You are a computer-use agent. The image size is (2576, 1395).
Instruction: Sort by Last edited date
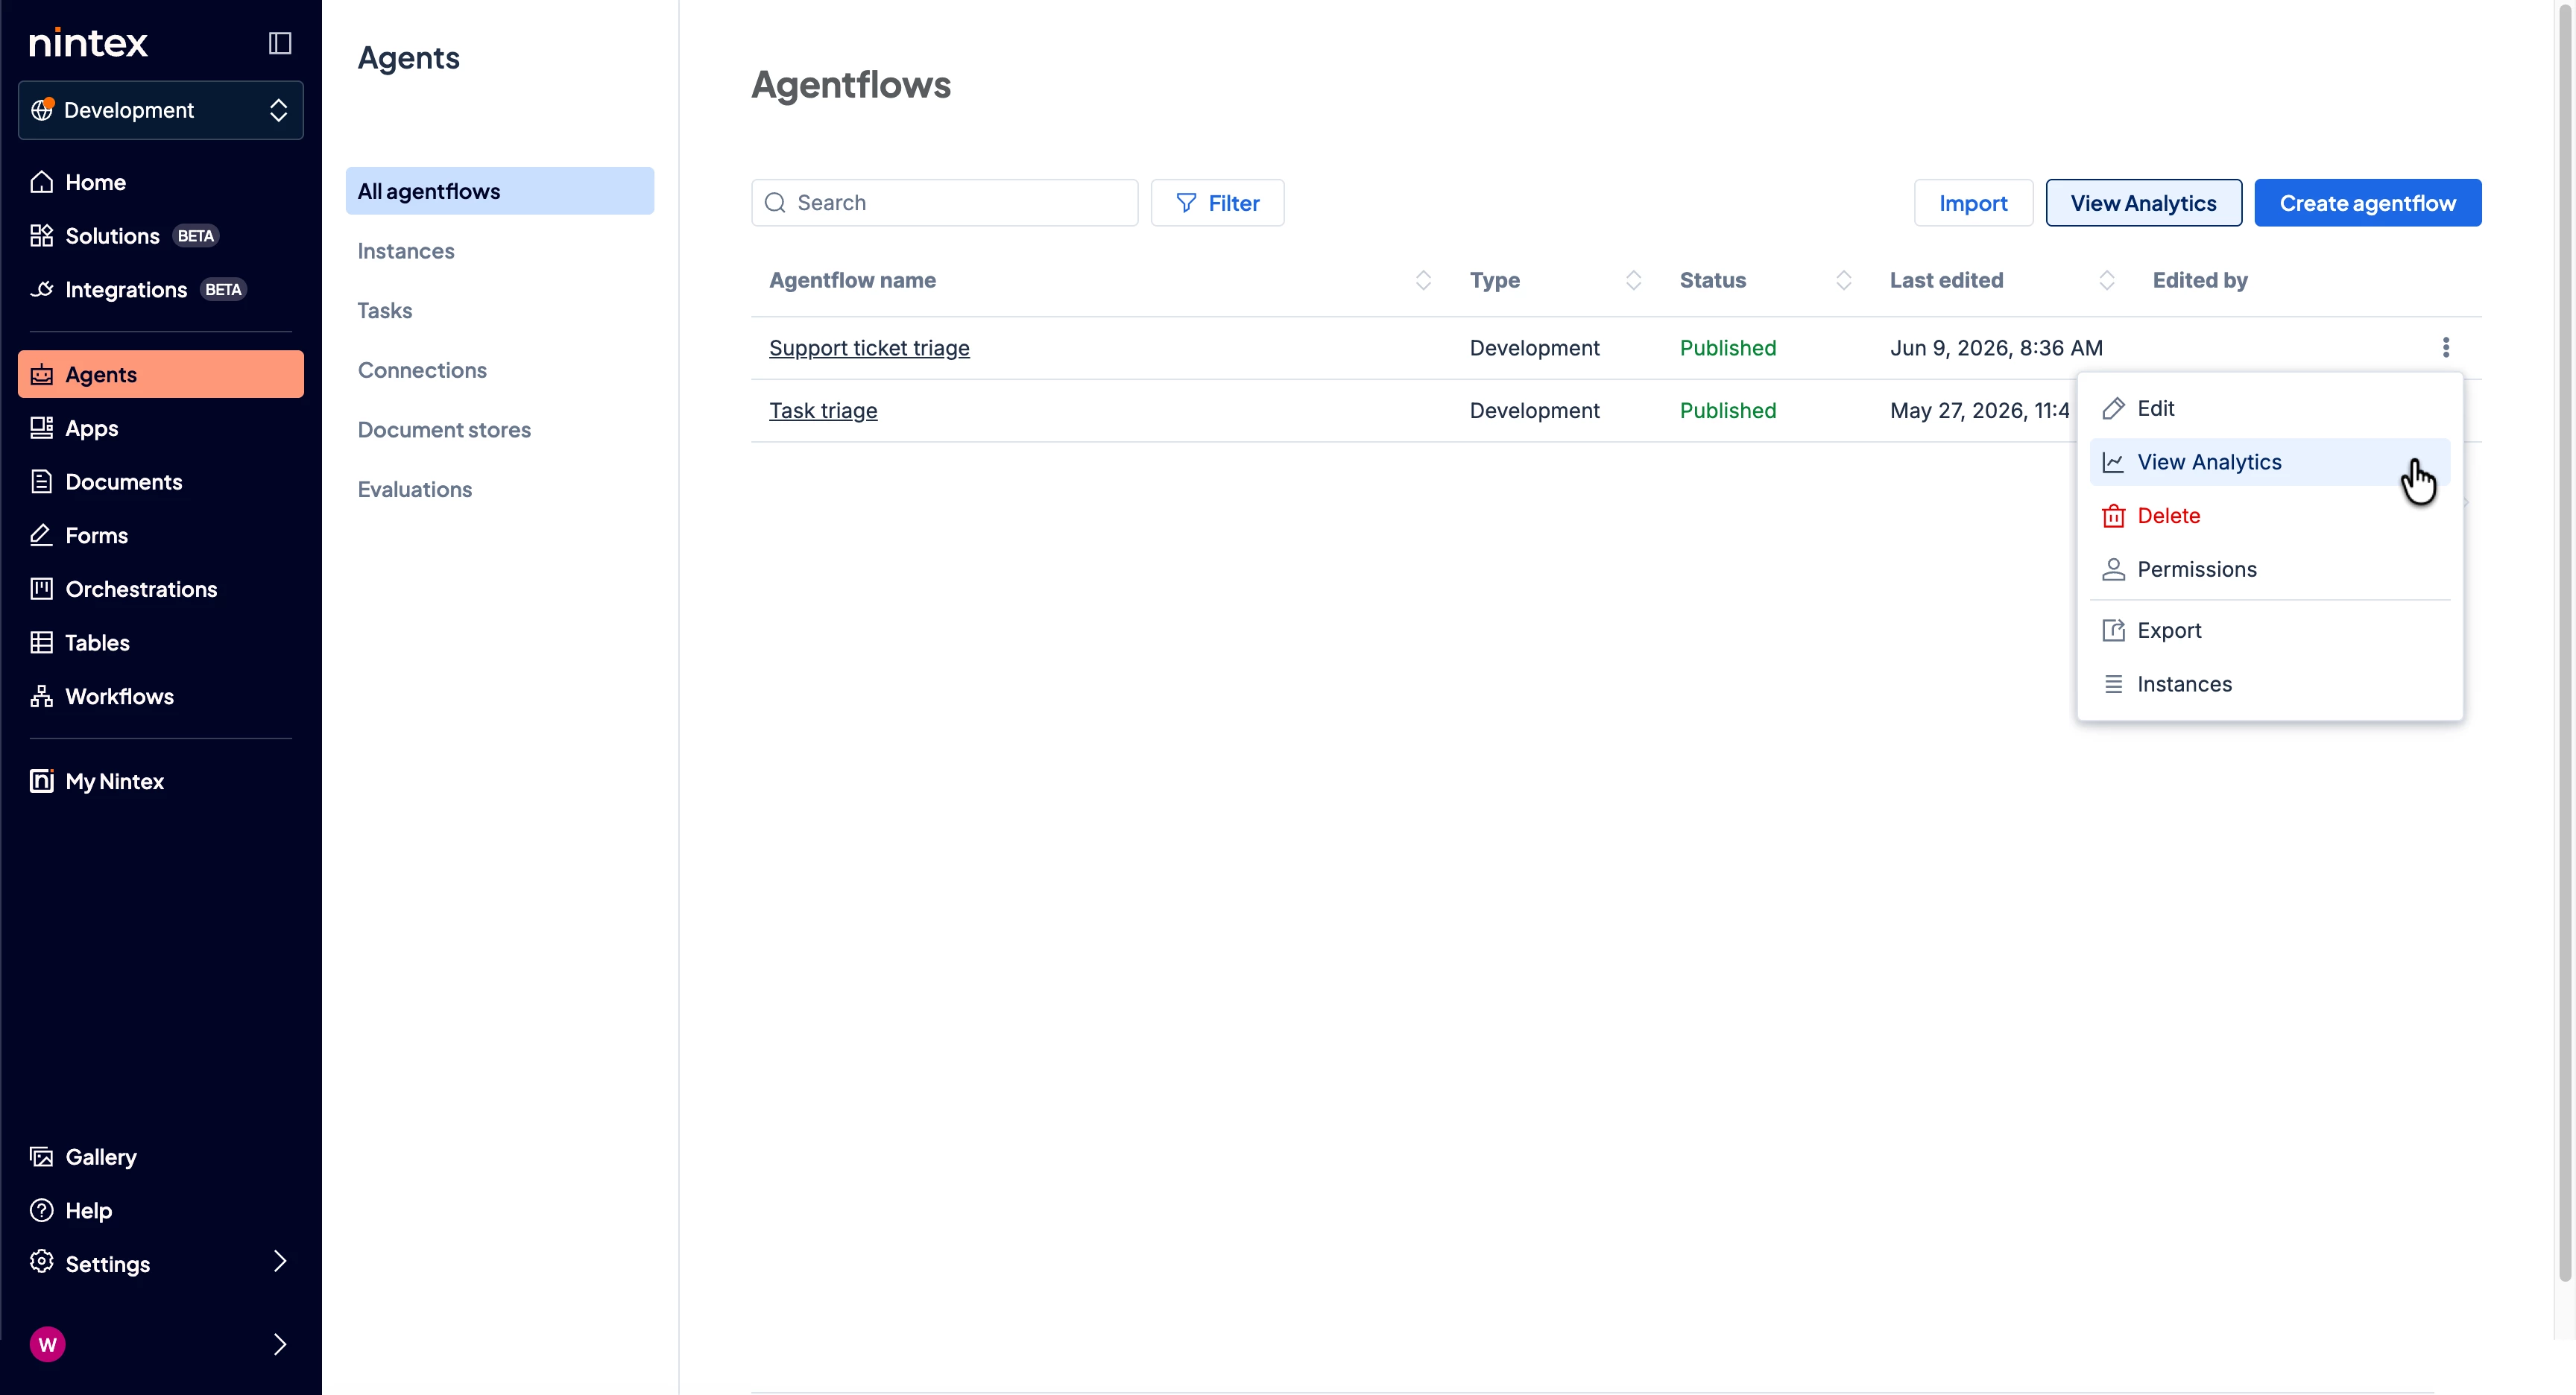(x=2106, y=281)
